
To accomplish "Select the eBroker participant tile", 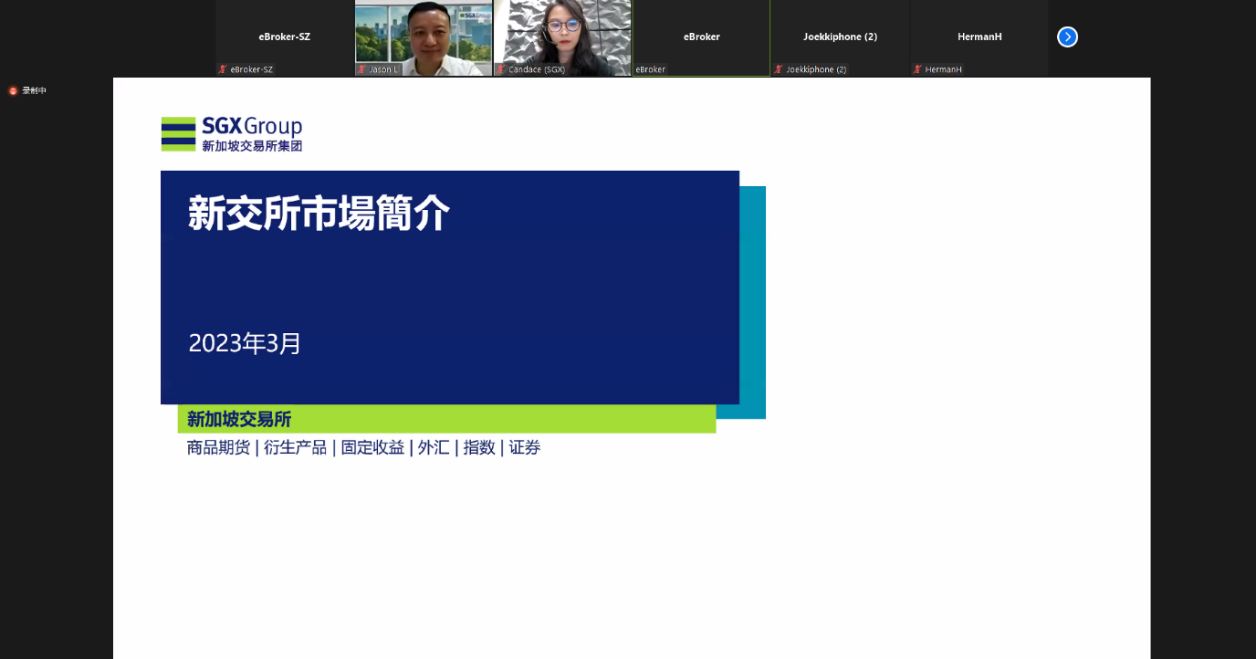I will tap(701, 38).
